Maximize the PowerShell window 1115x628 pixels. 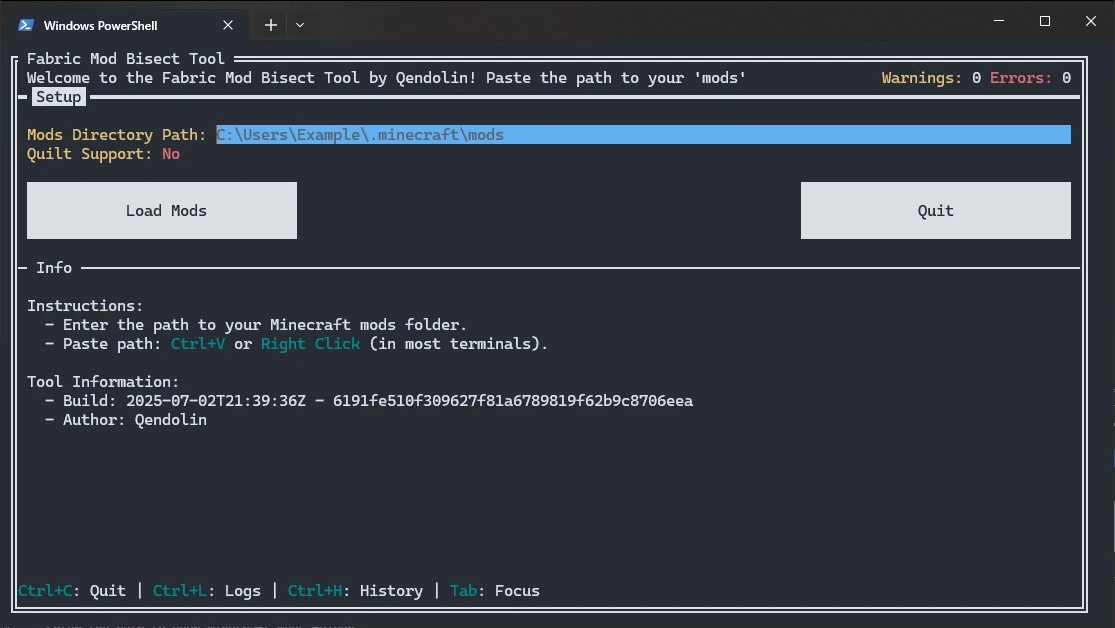pos(1045,21)
